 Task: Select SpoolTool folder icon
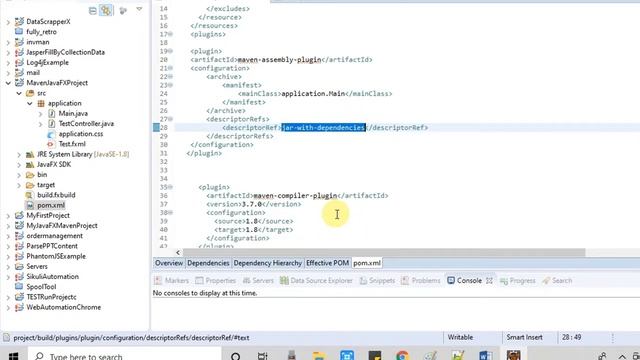19,287
